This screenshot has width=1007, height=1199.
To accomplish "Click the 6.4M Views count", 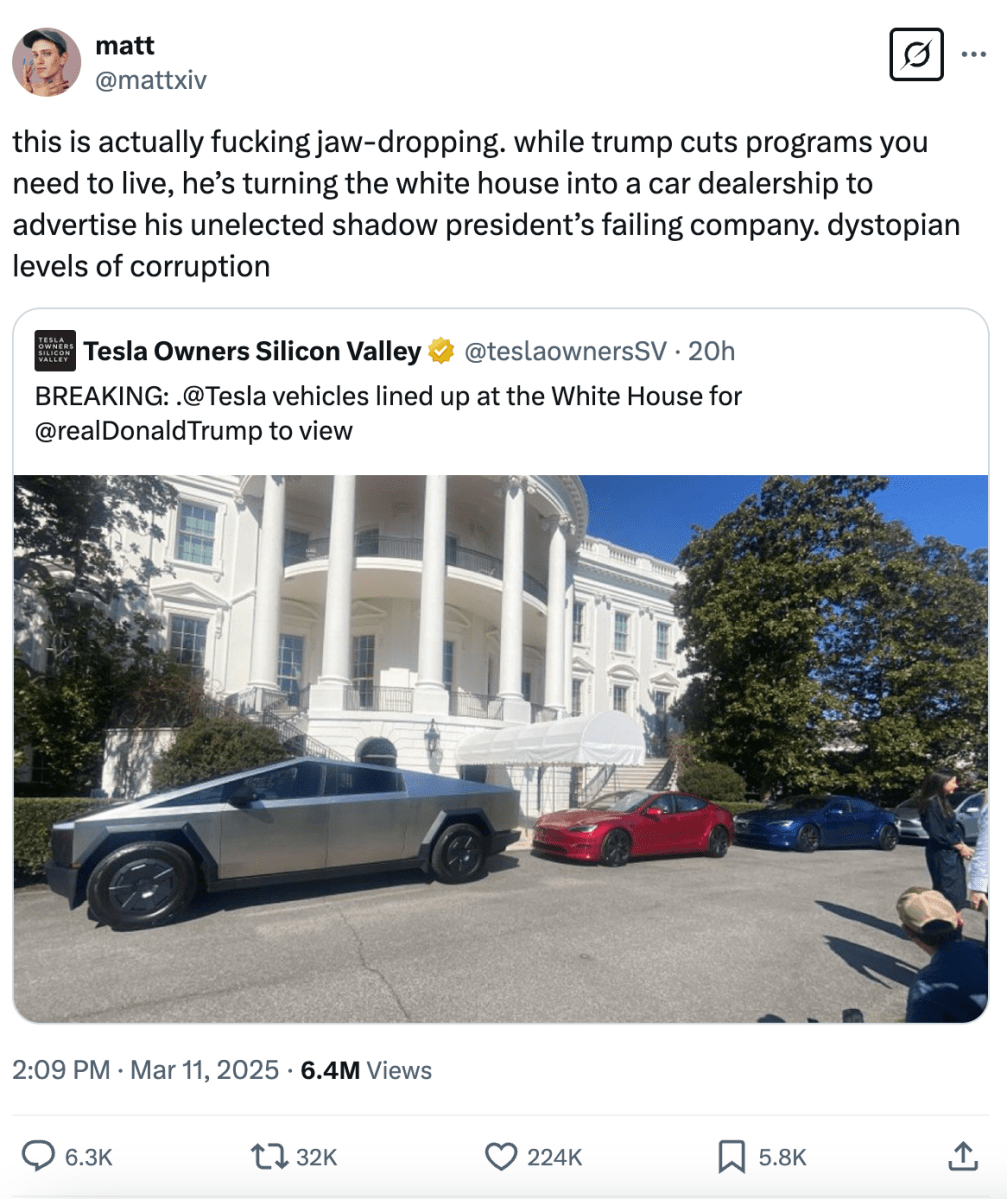I will point(366,1070).
